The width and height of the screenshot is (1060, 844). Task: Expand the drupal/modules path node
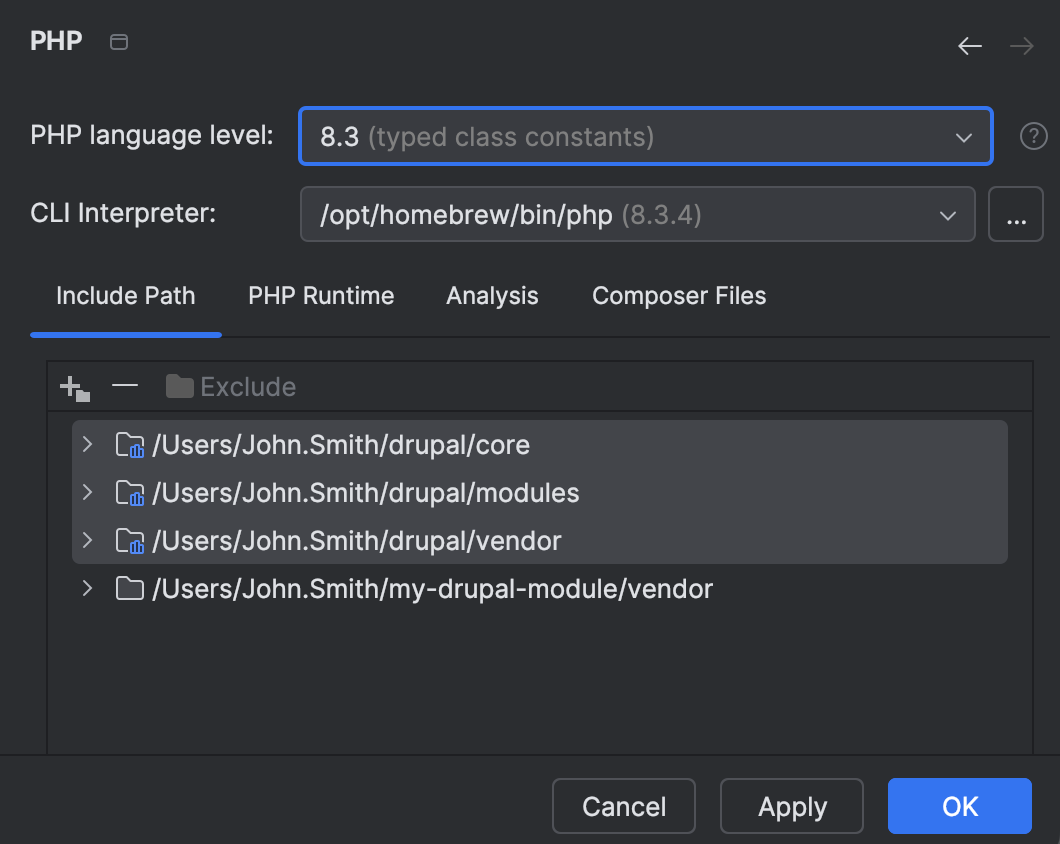tap(88, 492)
